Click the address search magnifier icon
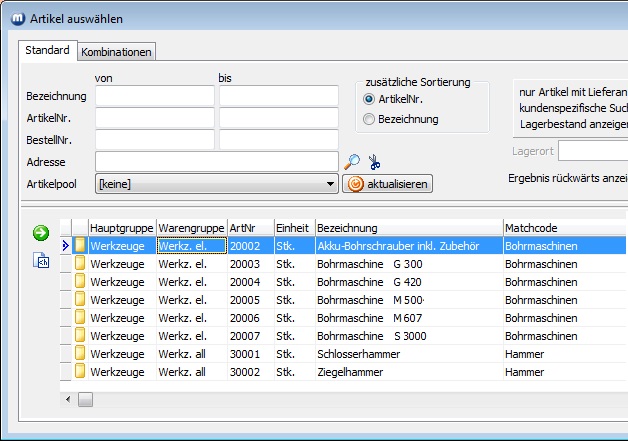The width and height of the screenshot is (628, 441). [x=351, y=162]
